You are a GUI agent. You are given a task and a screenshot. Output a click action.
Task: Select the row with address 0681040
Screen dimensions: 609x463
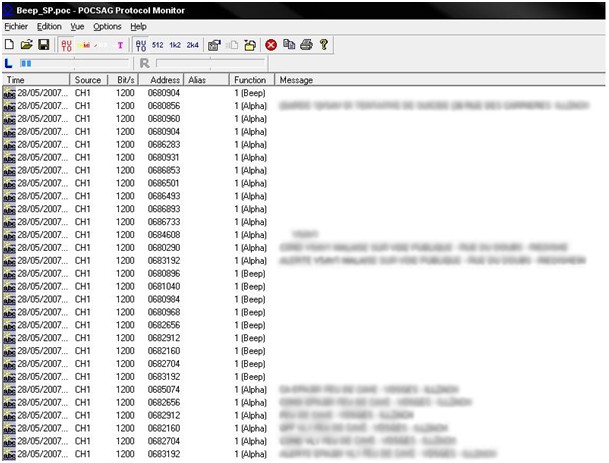pyautogui.click(x=304, y=286)
